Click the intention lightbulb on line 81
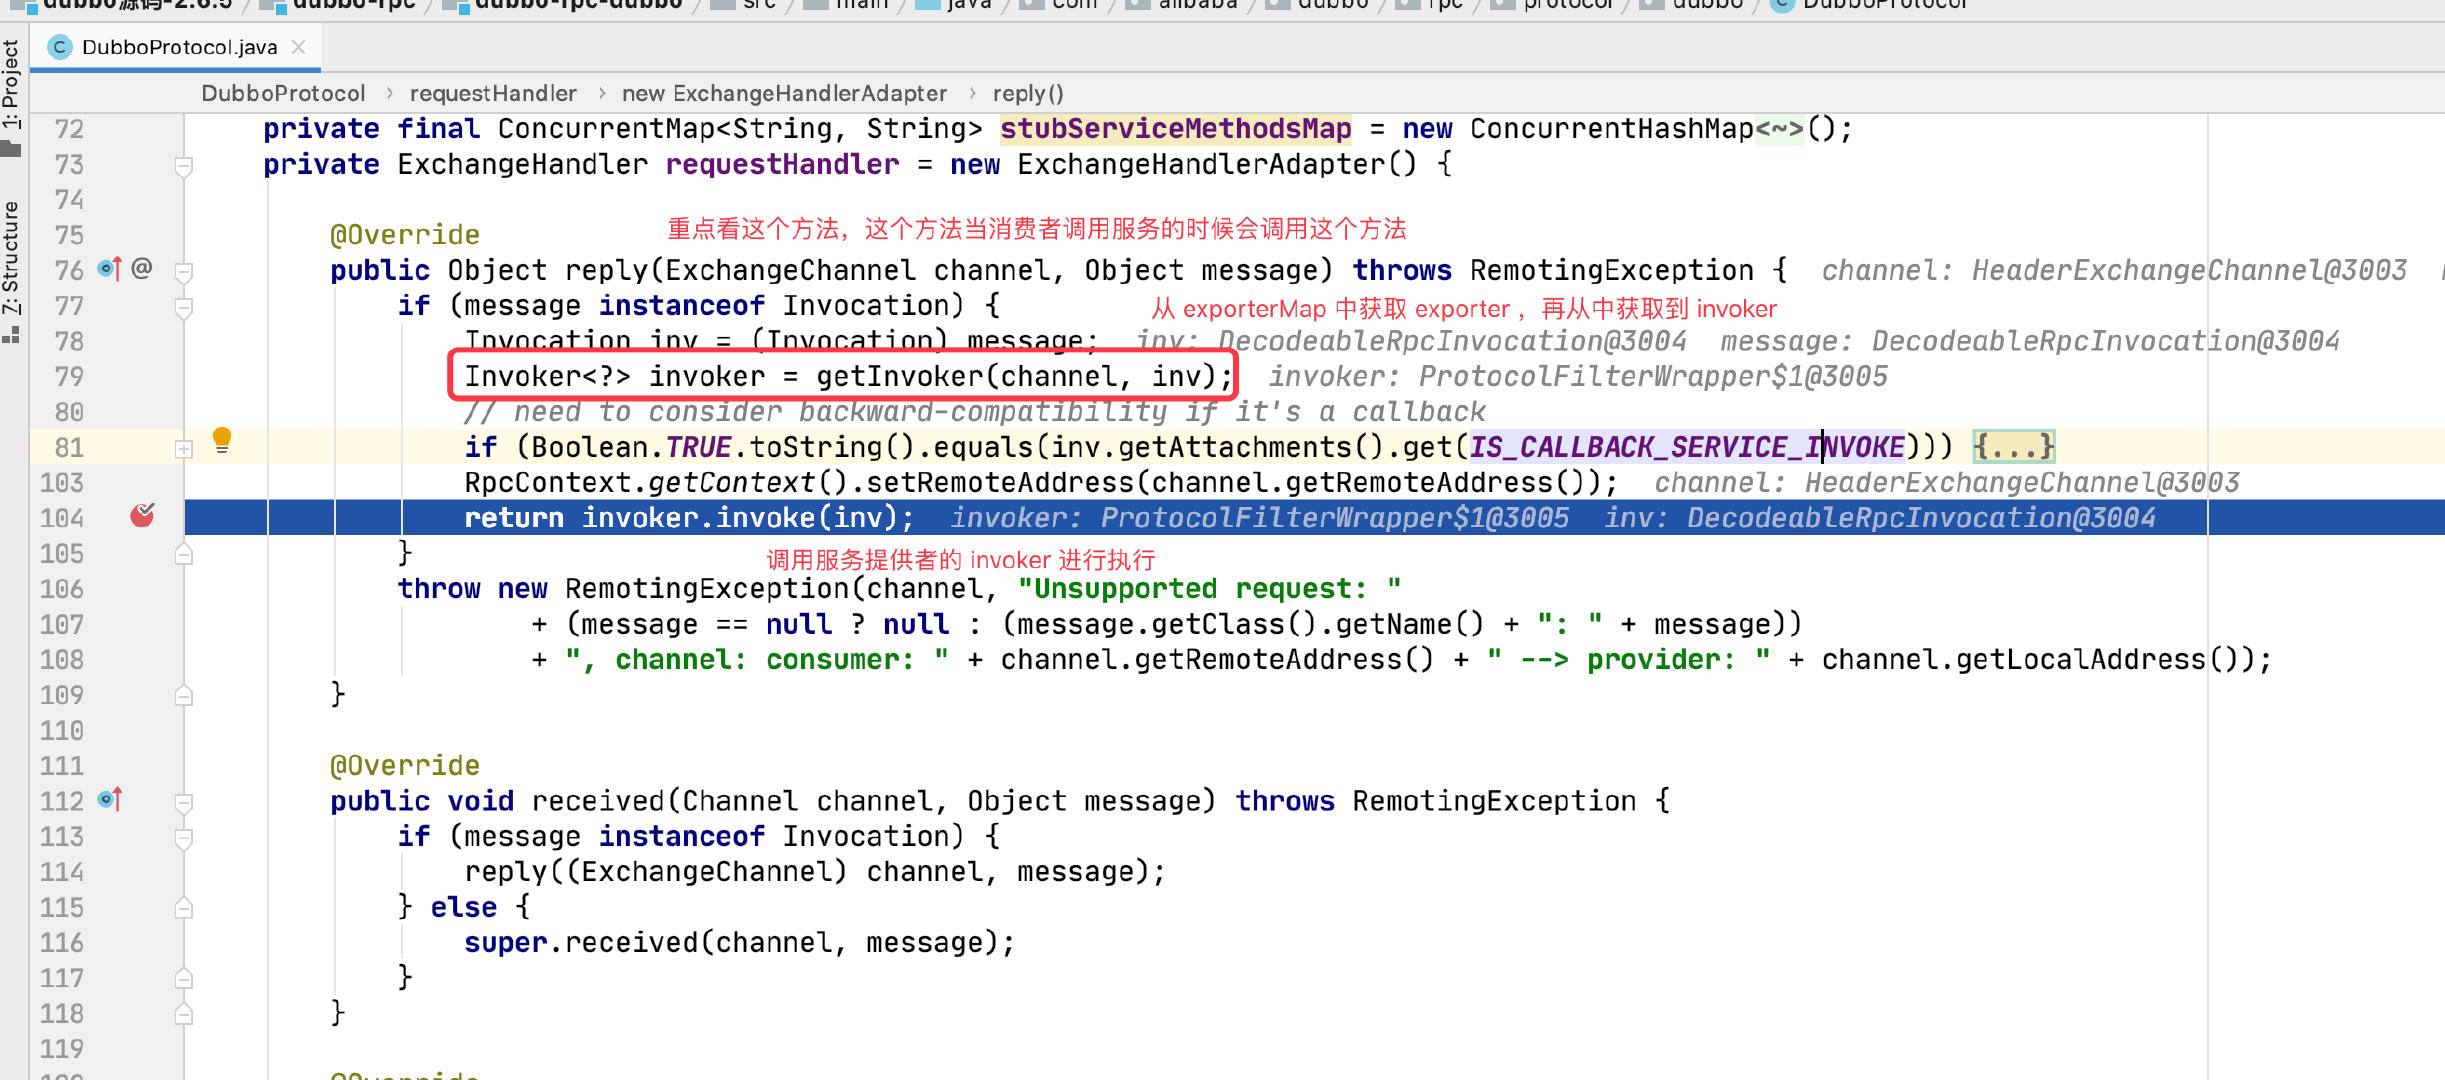Screen dimensions: 2445x1080 point(222,440)
